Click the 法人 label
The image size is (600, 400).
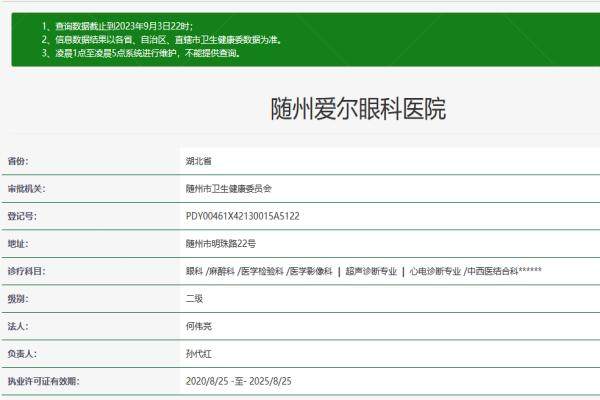18,327
